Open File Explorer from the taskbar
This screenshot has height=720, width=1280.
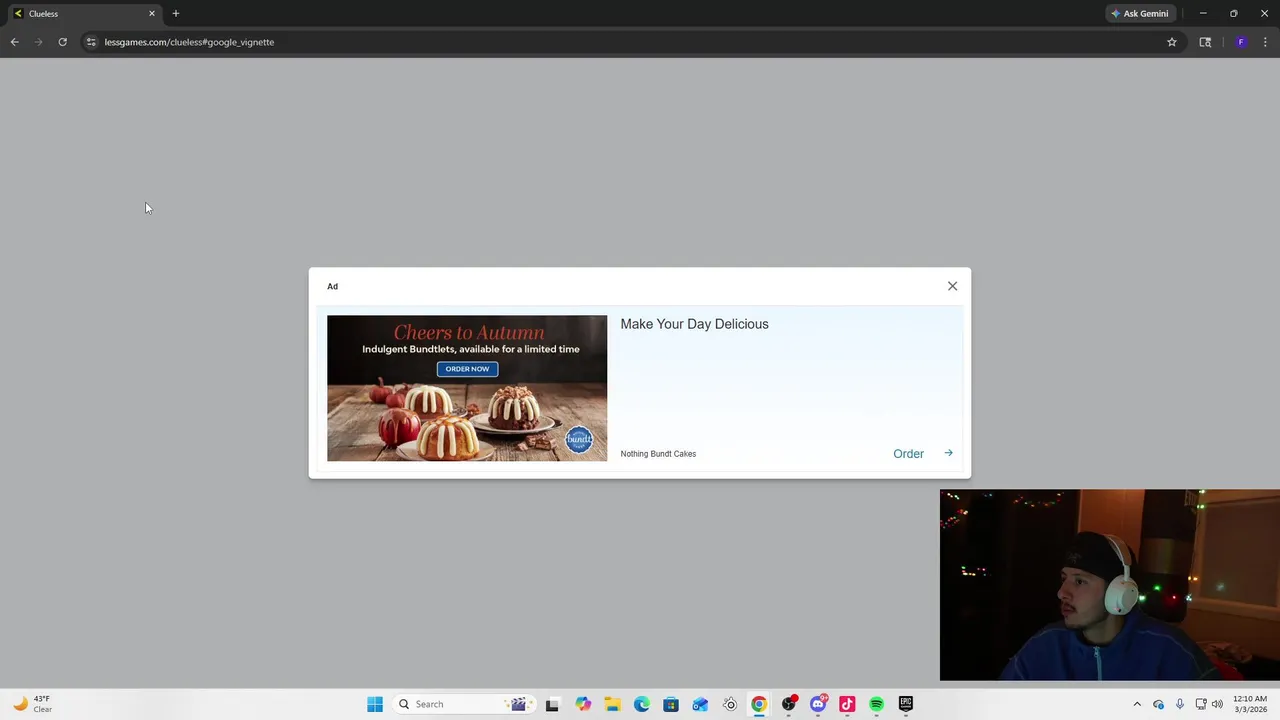pyautogui.click(x=612, y=704)
